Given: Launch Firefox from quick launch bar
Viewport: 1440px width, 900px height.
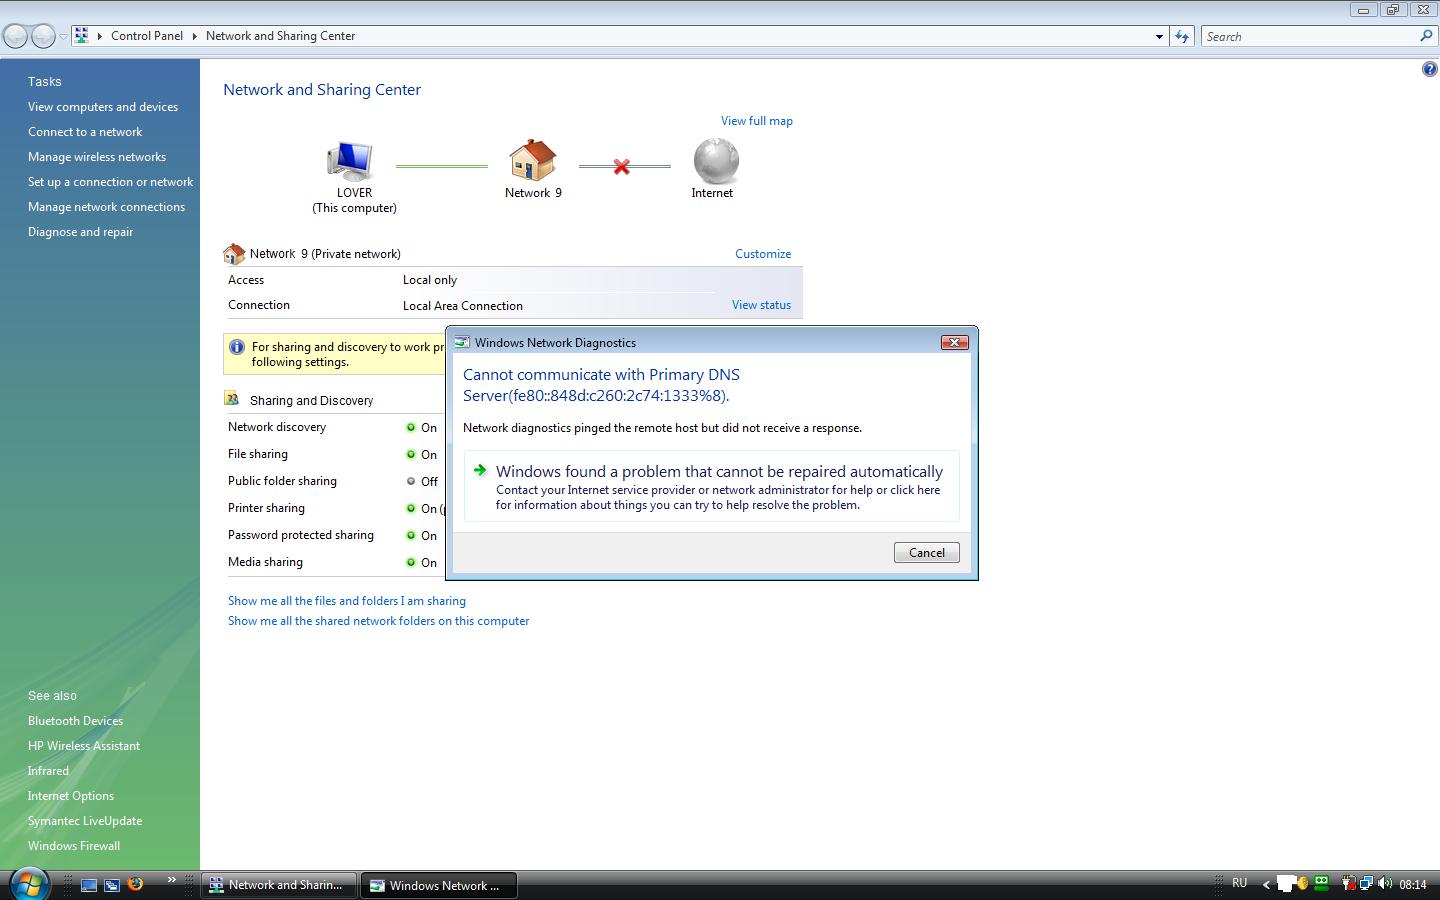Looking at the screenshot, I should pyautogui.click(x=136, y=884).
